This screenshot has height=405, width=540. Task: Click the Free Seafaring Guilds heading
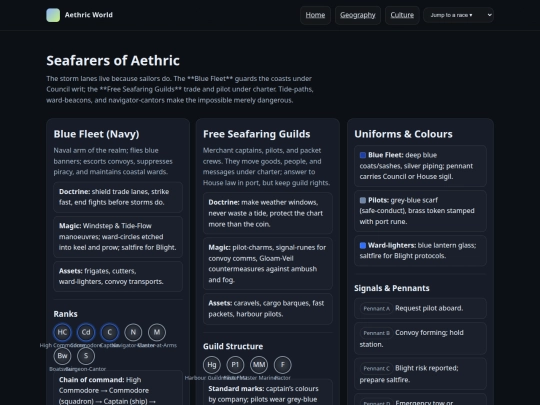click(257, 134)
